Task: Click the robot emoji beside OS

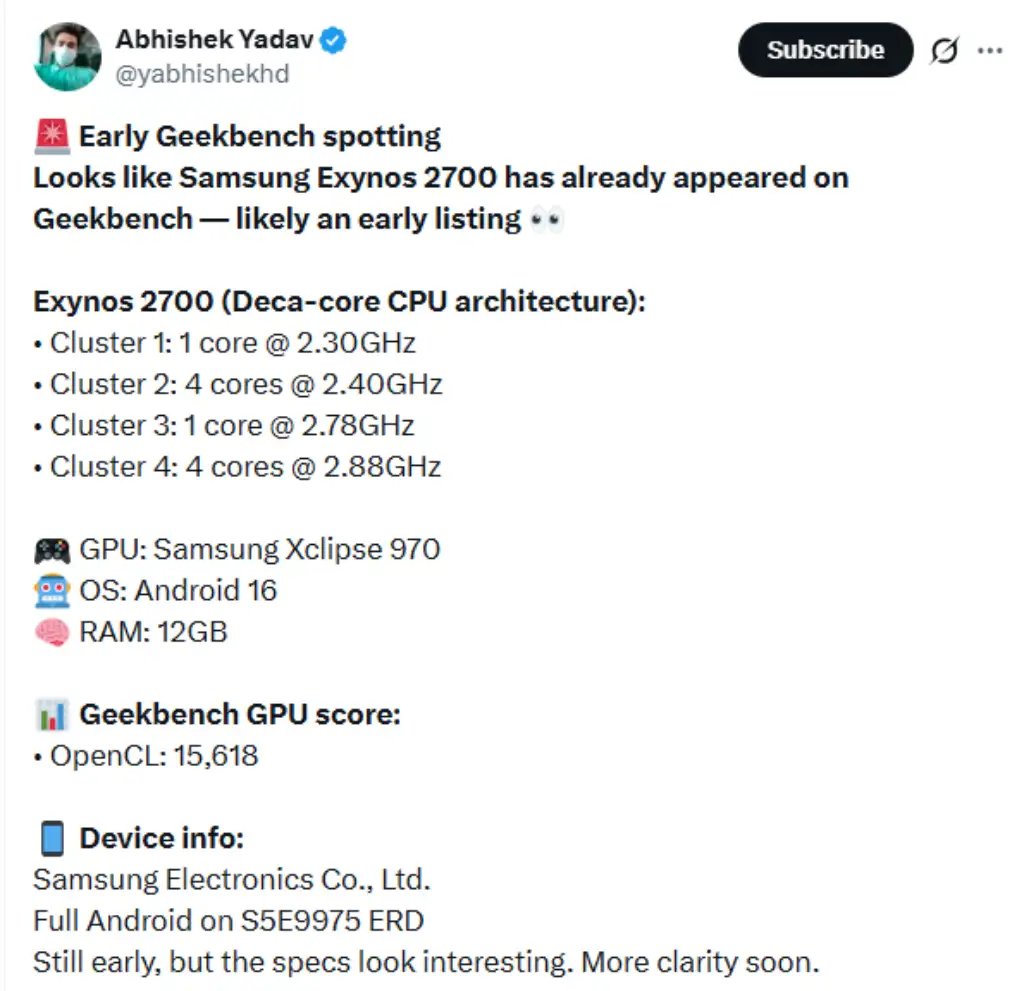Action: [51, 590]
